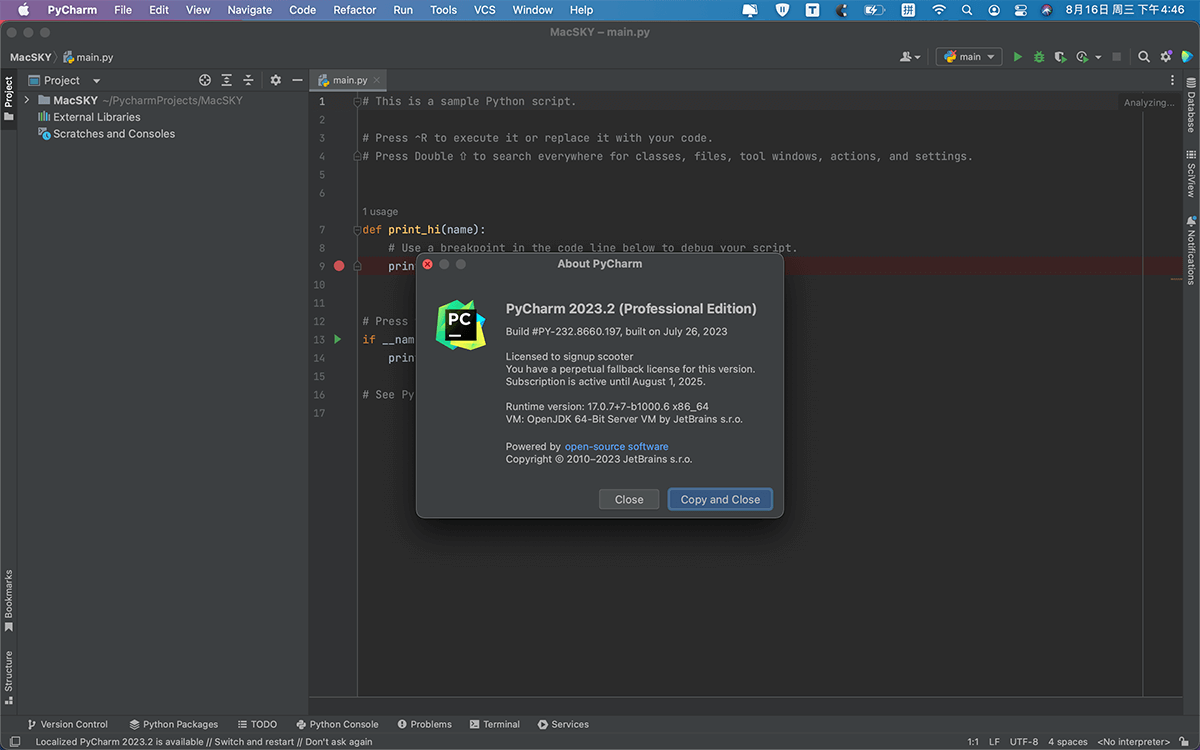The image size is (1200, 750).
Task: Click the battery status icon
Action: 873,10
